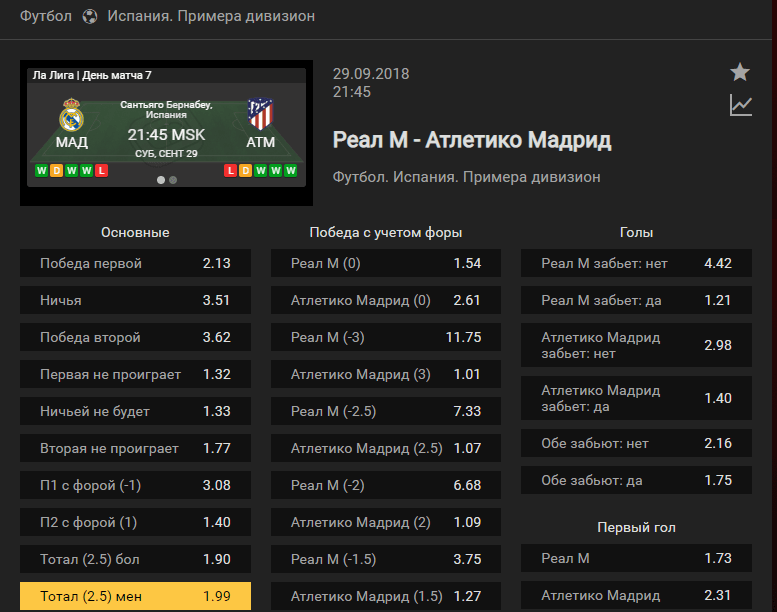Select Вторая не проиграет odds 1.77
The image size is (777, 612).
(x=135, y=448)
